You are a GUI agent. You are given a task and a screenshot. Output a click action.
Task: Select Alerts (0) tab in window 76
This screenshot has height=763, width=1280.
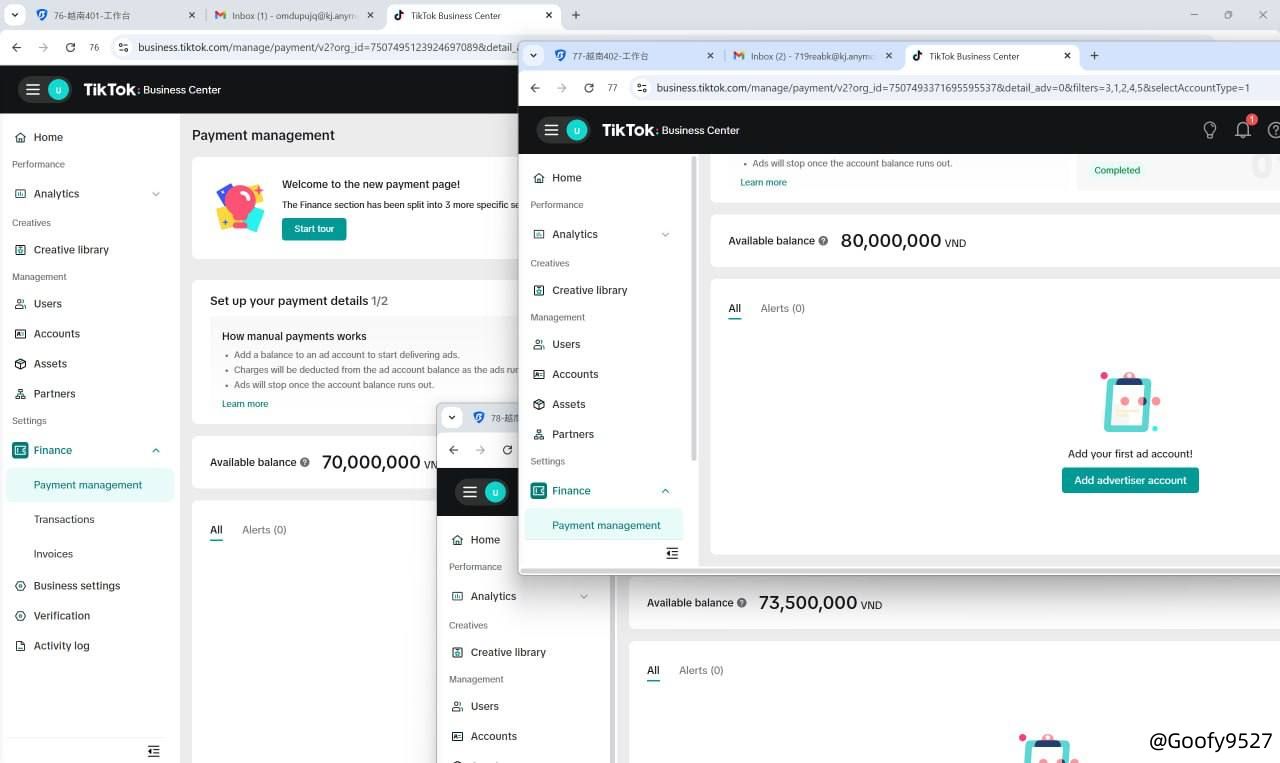pos(264,530)
